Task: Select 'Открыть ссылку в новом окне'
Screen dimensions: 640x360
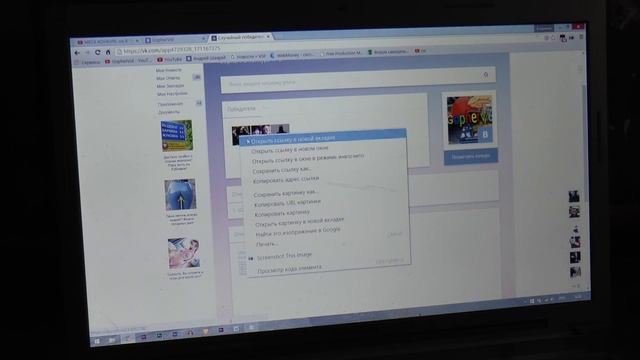Action: (x=289, y=150)
